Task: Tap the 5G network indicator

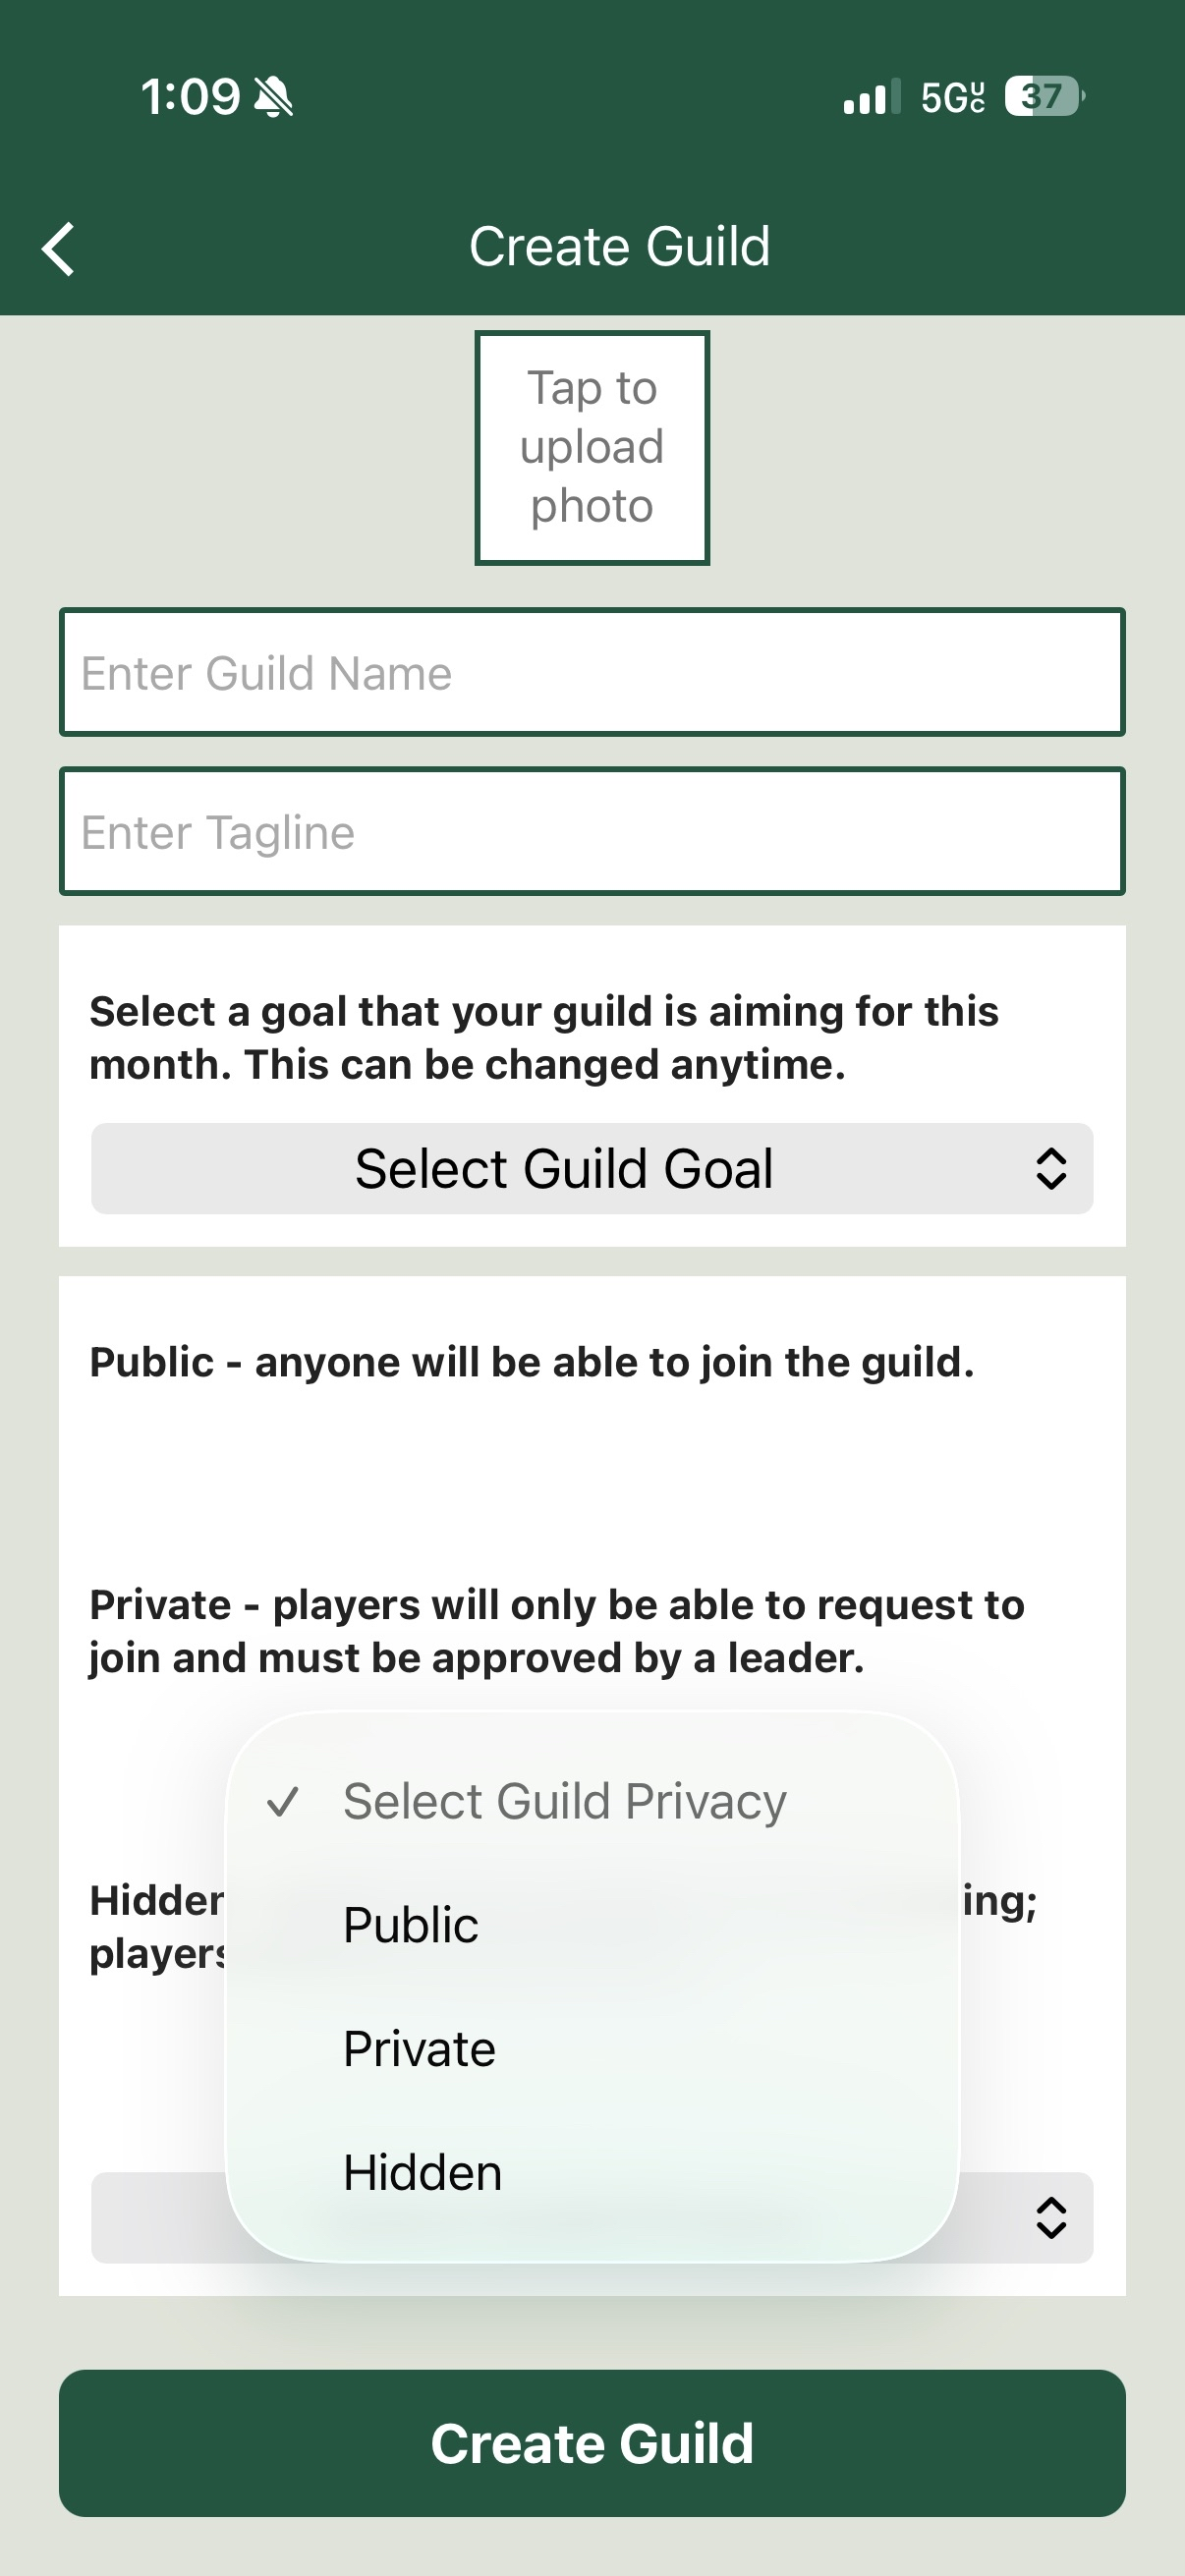Action: (952, 98)
